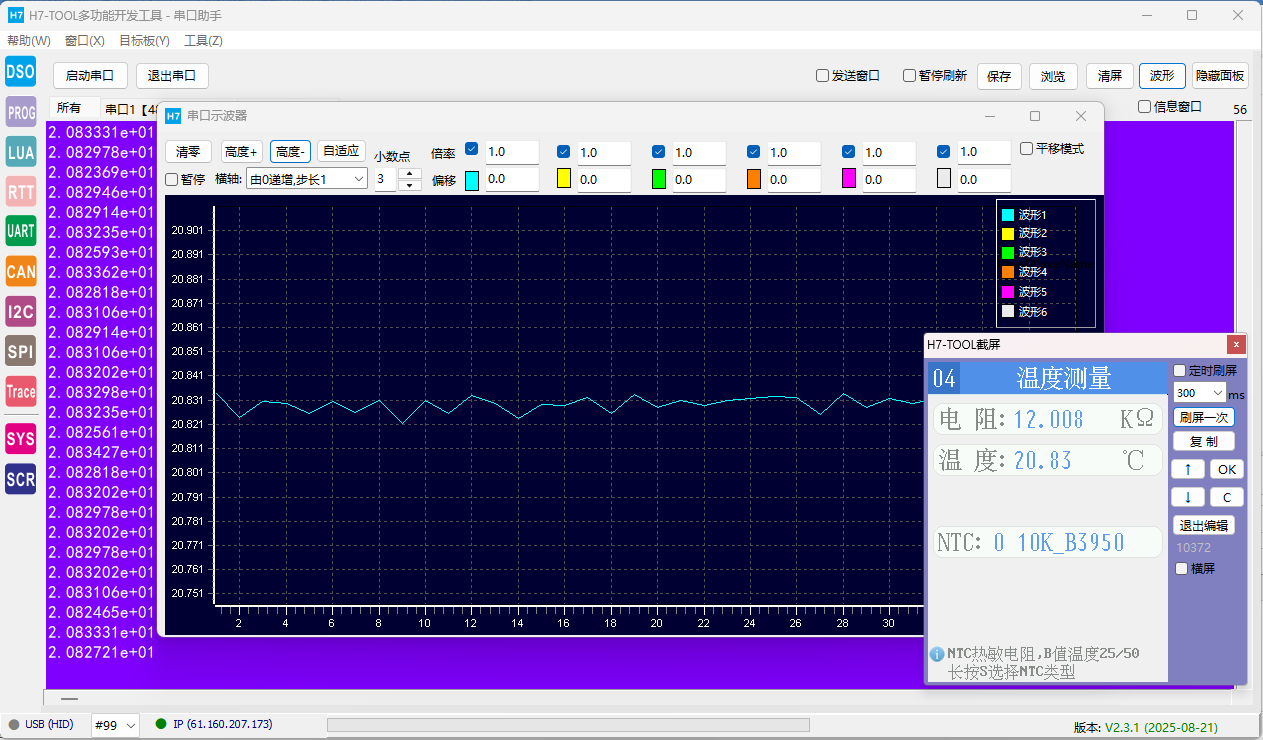Enable the 暂停刷新 checkbox
1263x740 pixels.
tap(910, 76)
